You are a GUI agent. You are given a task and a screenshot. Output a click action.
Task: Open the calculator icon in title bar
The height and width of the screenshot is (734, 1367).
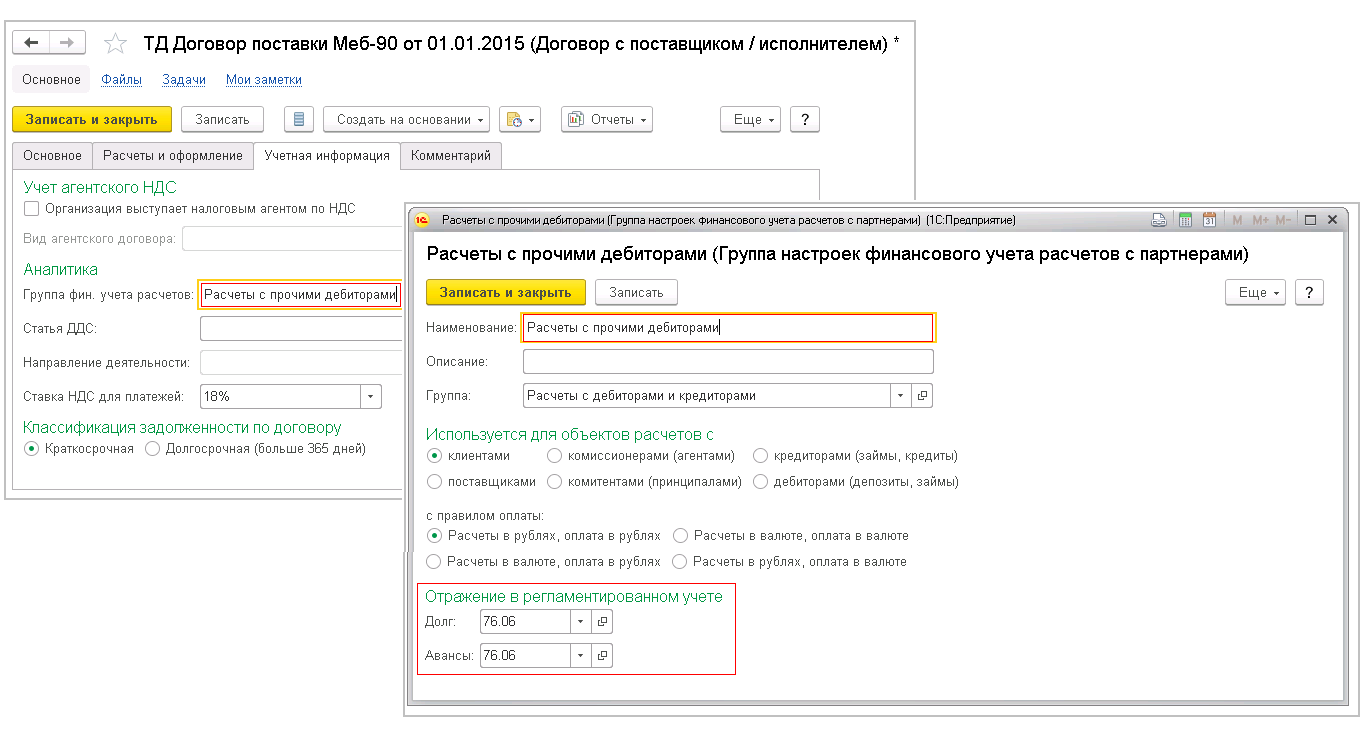1185,220
